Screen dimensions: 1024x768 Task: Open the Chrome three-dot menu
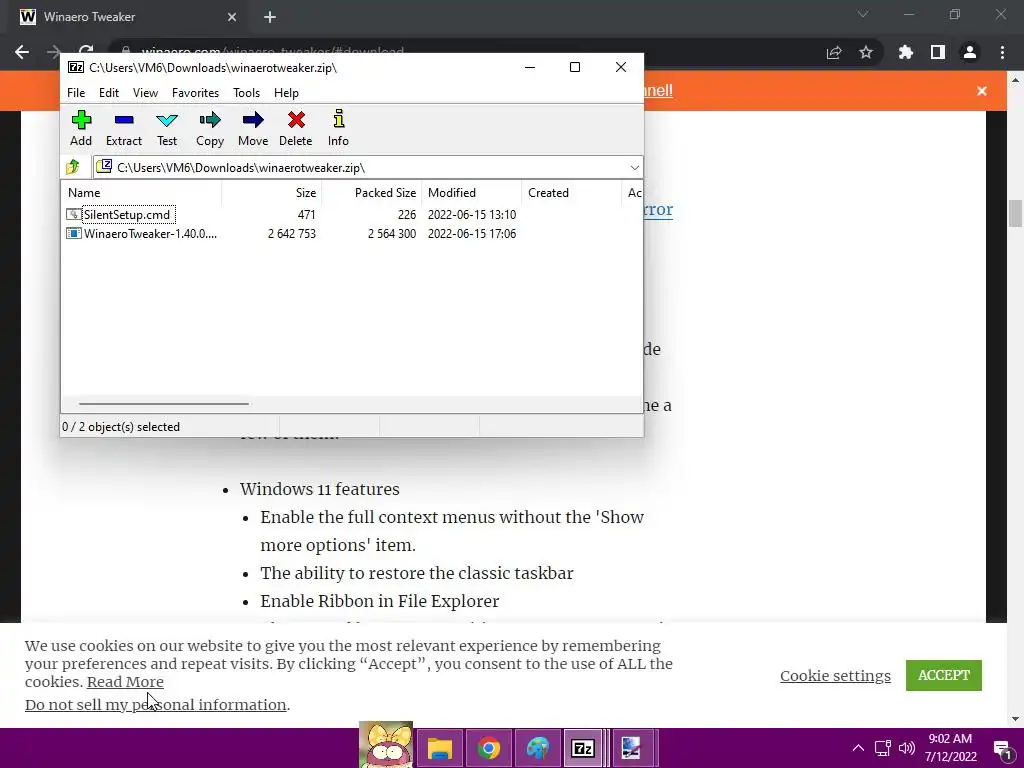click(1002, 52)
